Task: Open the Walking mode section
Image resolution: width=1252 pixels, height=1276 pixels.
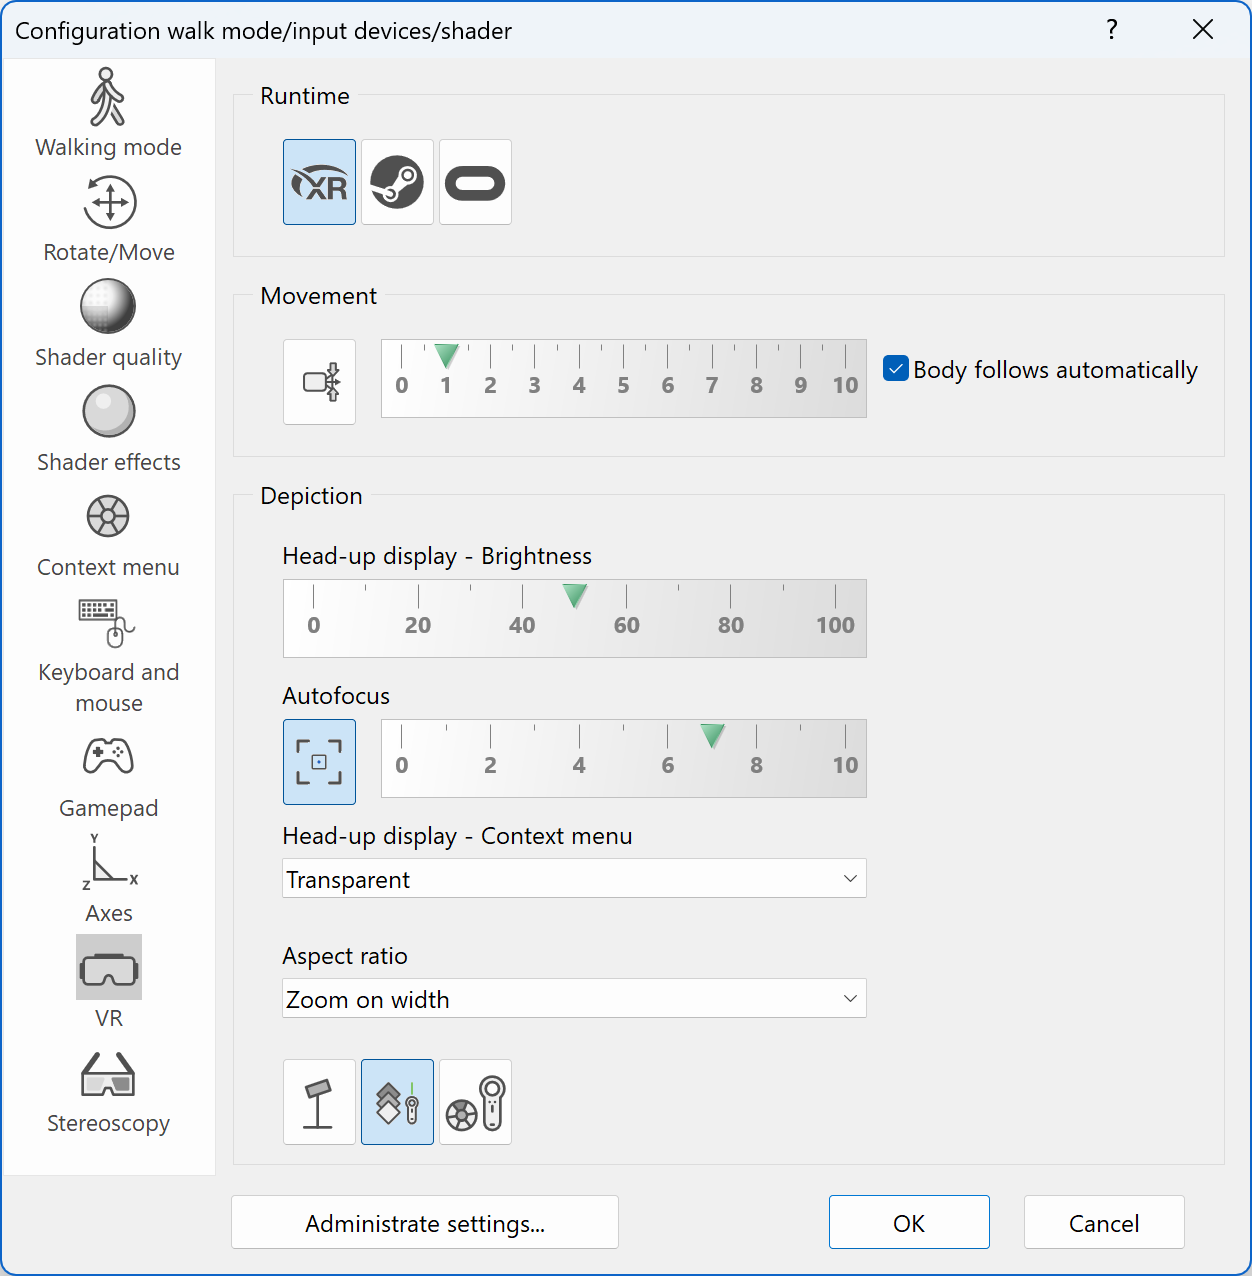Action: click(x=108, y=112)
